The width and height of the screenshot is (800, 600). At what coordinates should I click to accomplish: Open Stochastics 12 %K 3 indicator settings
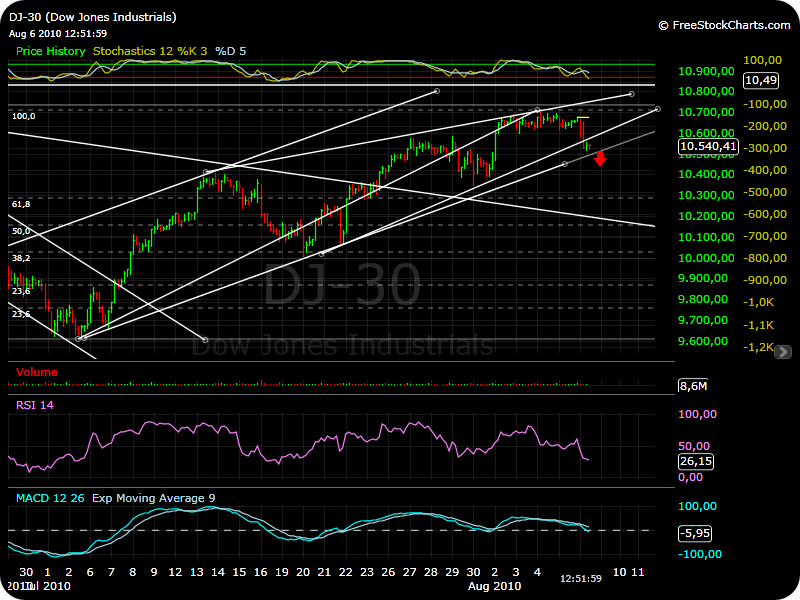150,51
